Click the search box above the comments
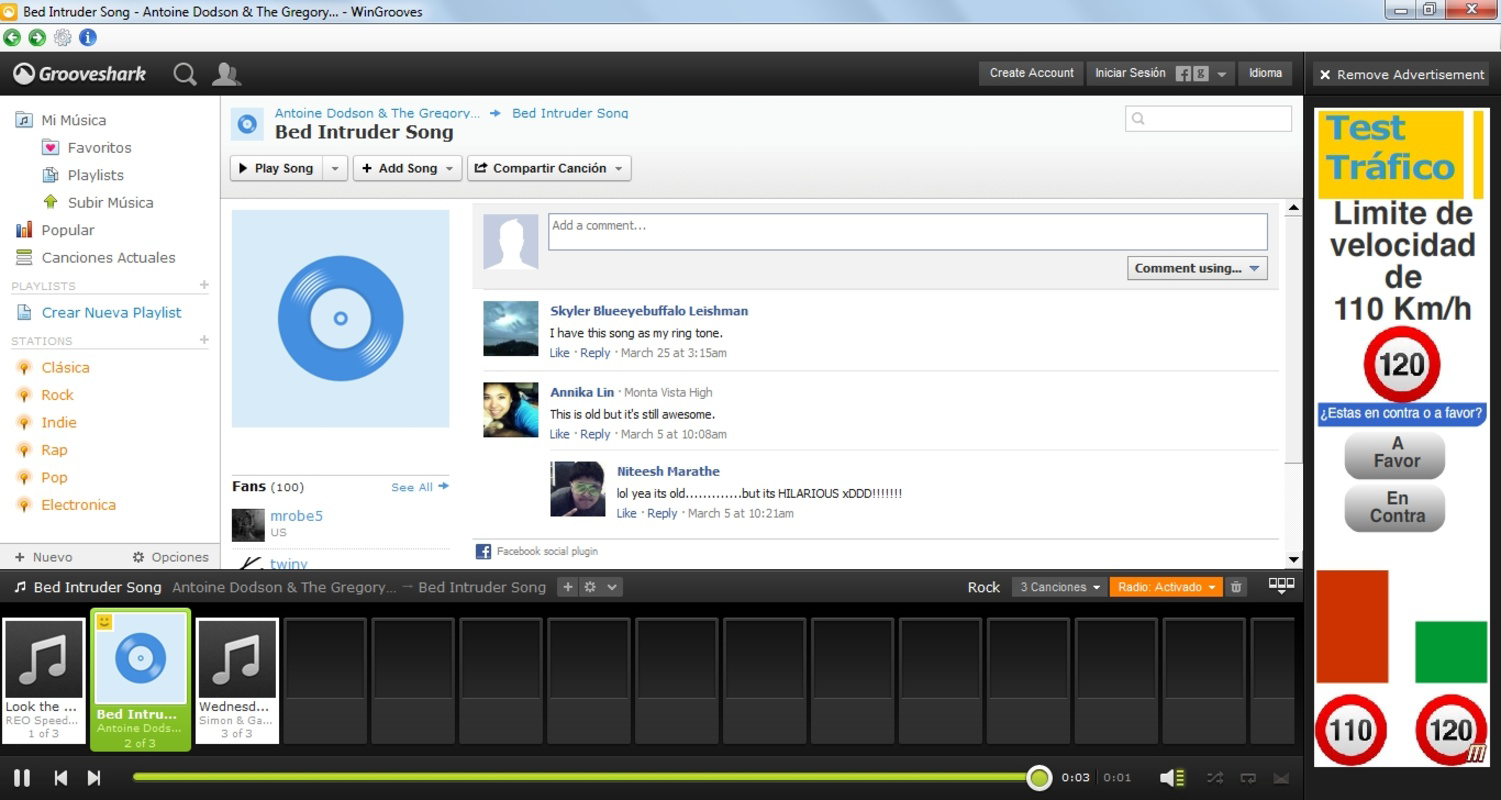Image resolution: width=1501 pixels, height=800 pixels. (1208, 119)
